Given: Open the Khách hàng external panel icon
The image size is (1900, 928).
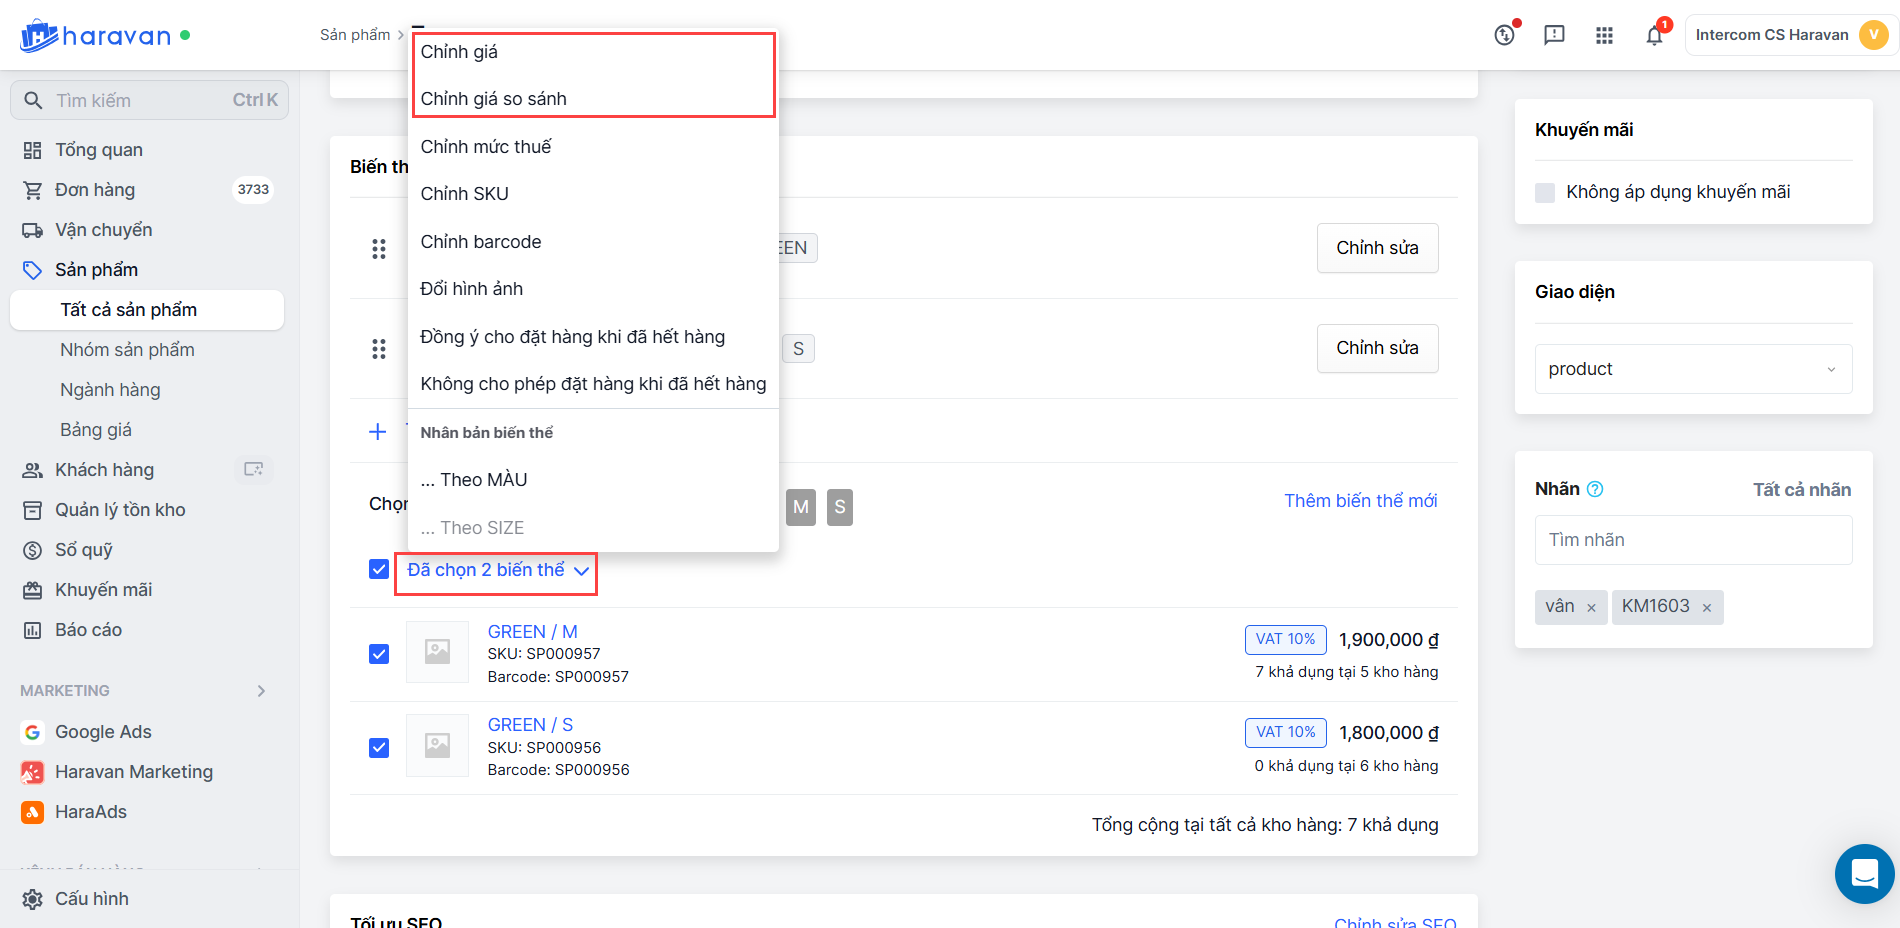Looking at the screenshot, I should click(x=254, y=469).
